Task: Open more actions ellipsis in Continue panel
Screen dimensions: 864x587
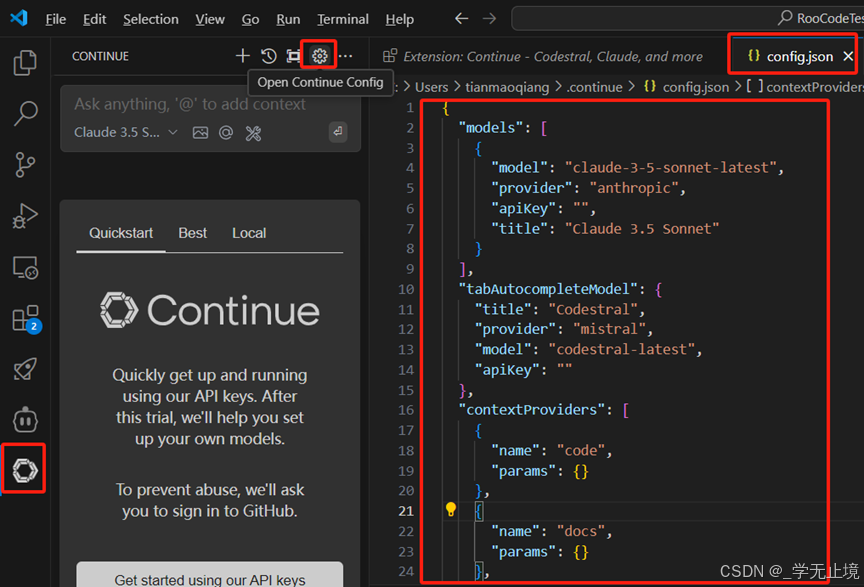Action: (x=345, y=56)
